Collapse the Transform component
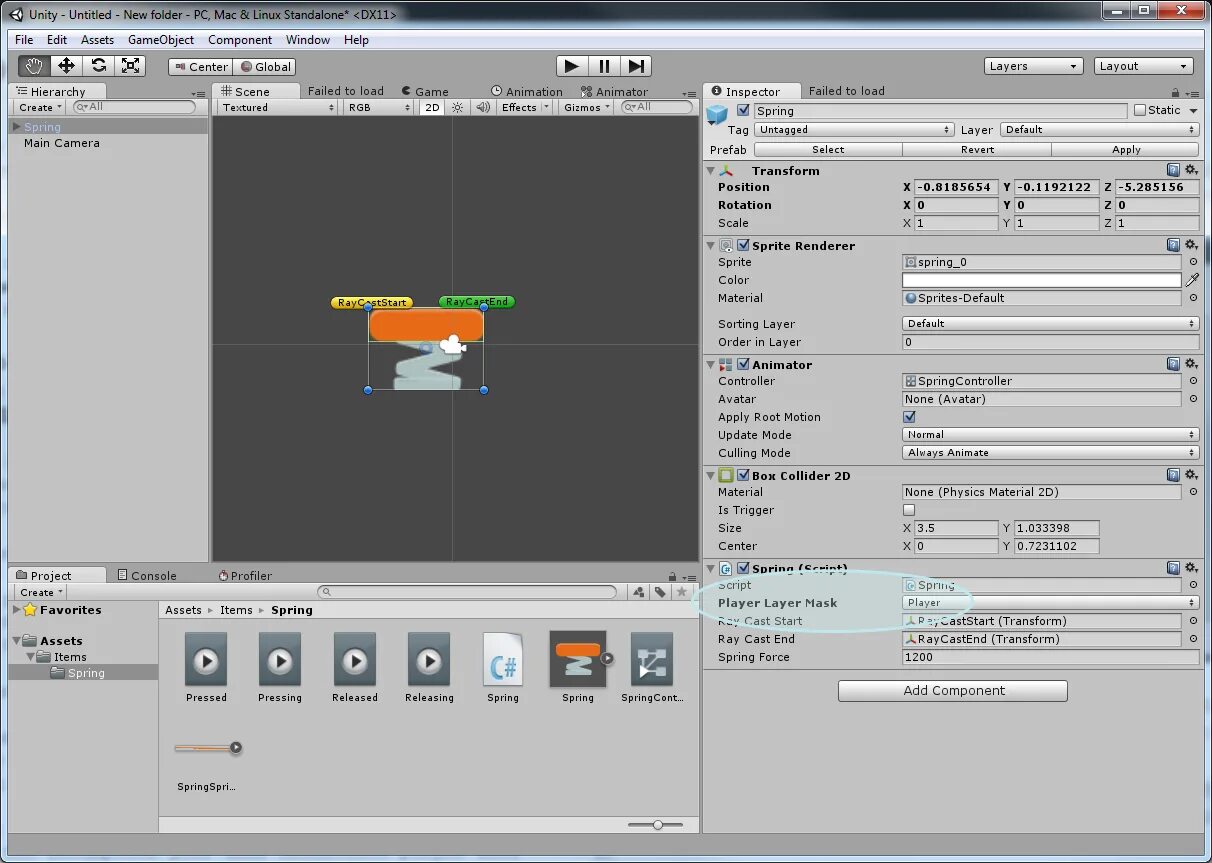This screenshot has width=1212, height=863. [711, 171]
